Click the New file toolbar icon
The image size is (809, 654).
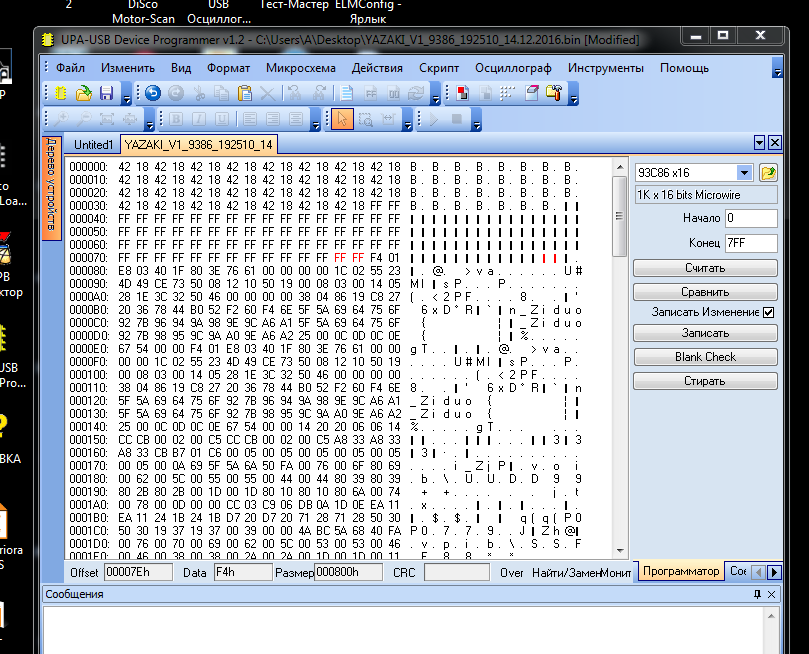tap(62, 94)
